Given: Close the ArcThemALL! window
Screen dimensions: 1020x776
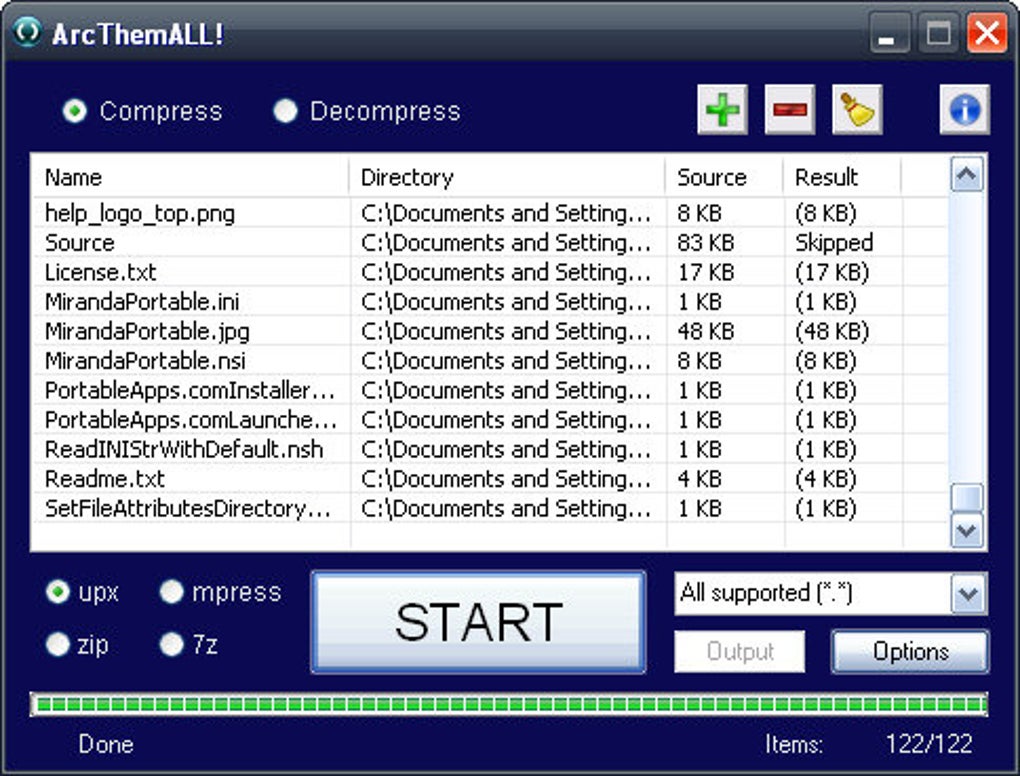Looking at the screenshot, I should [x=987, y=33].
